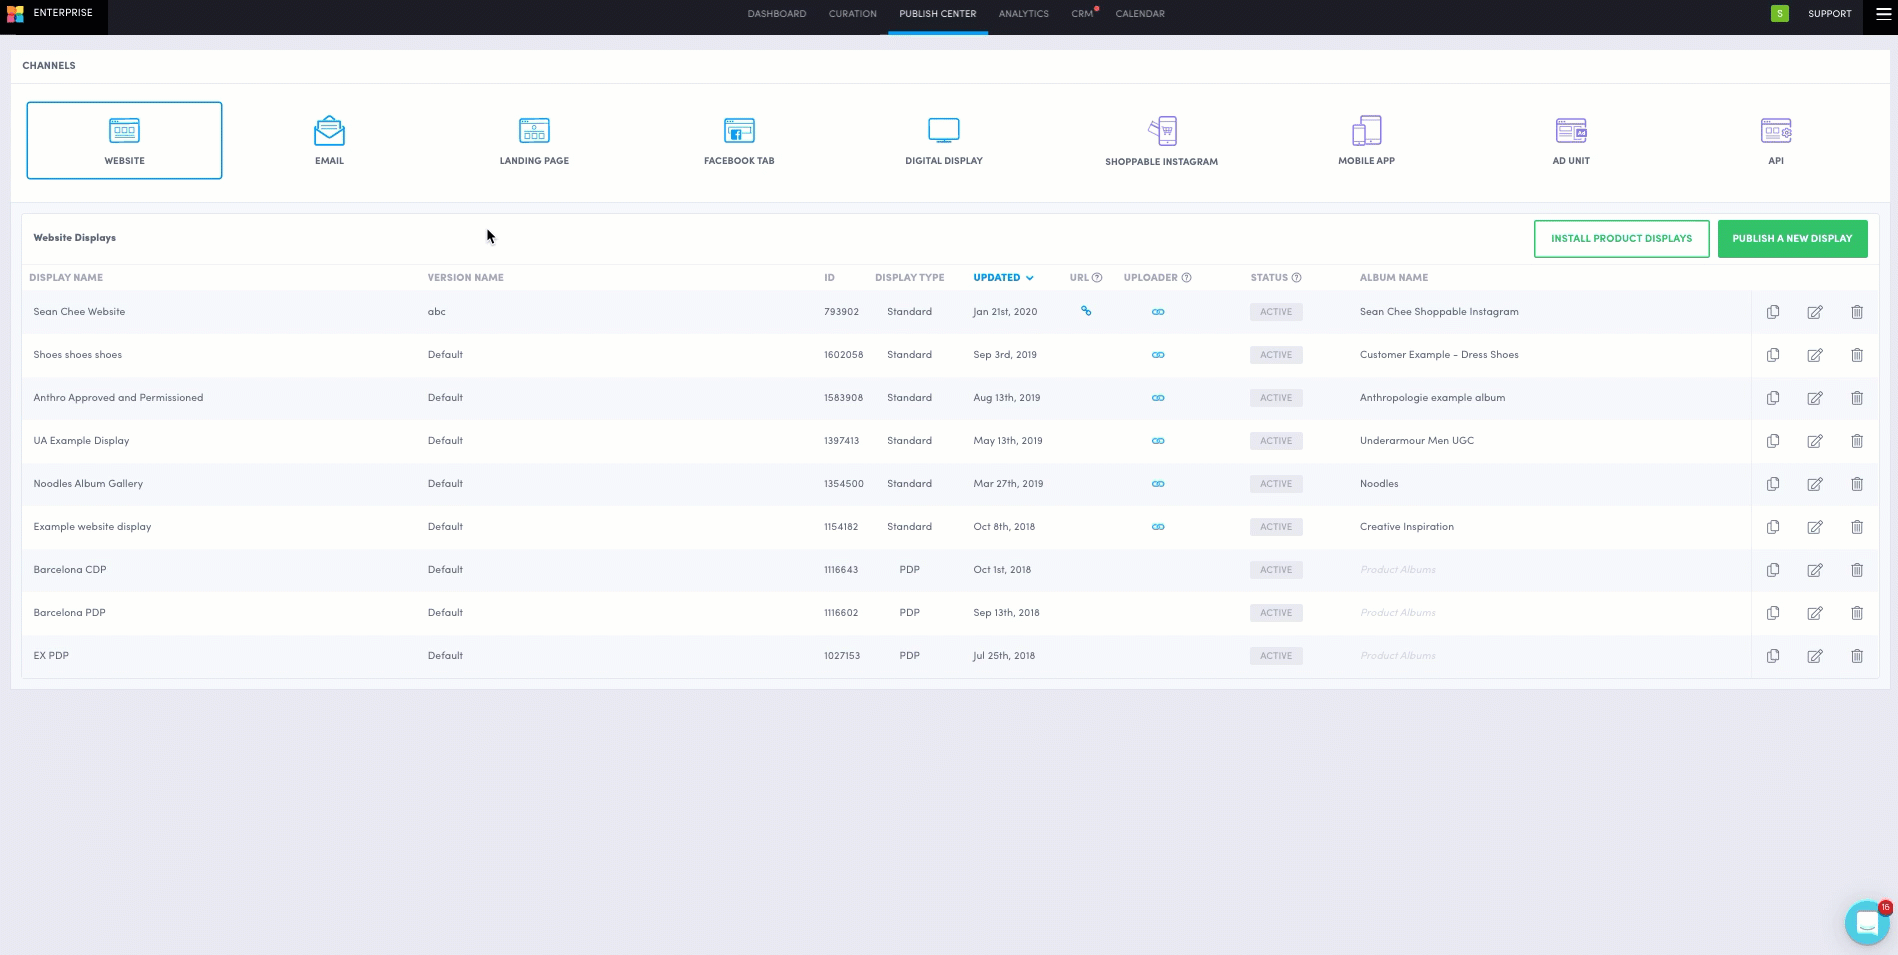Go to the Curation tab
This screenshot has height=955, width=1898.
(852, 14)
